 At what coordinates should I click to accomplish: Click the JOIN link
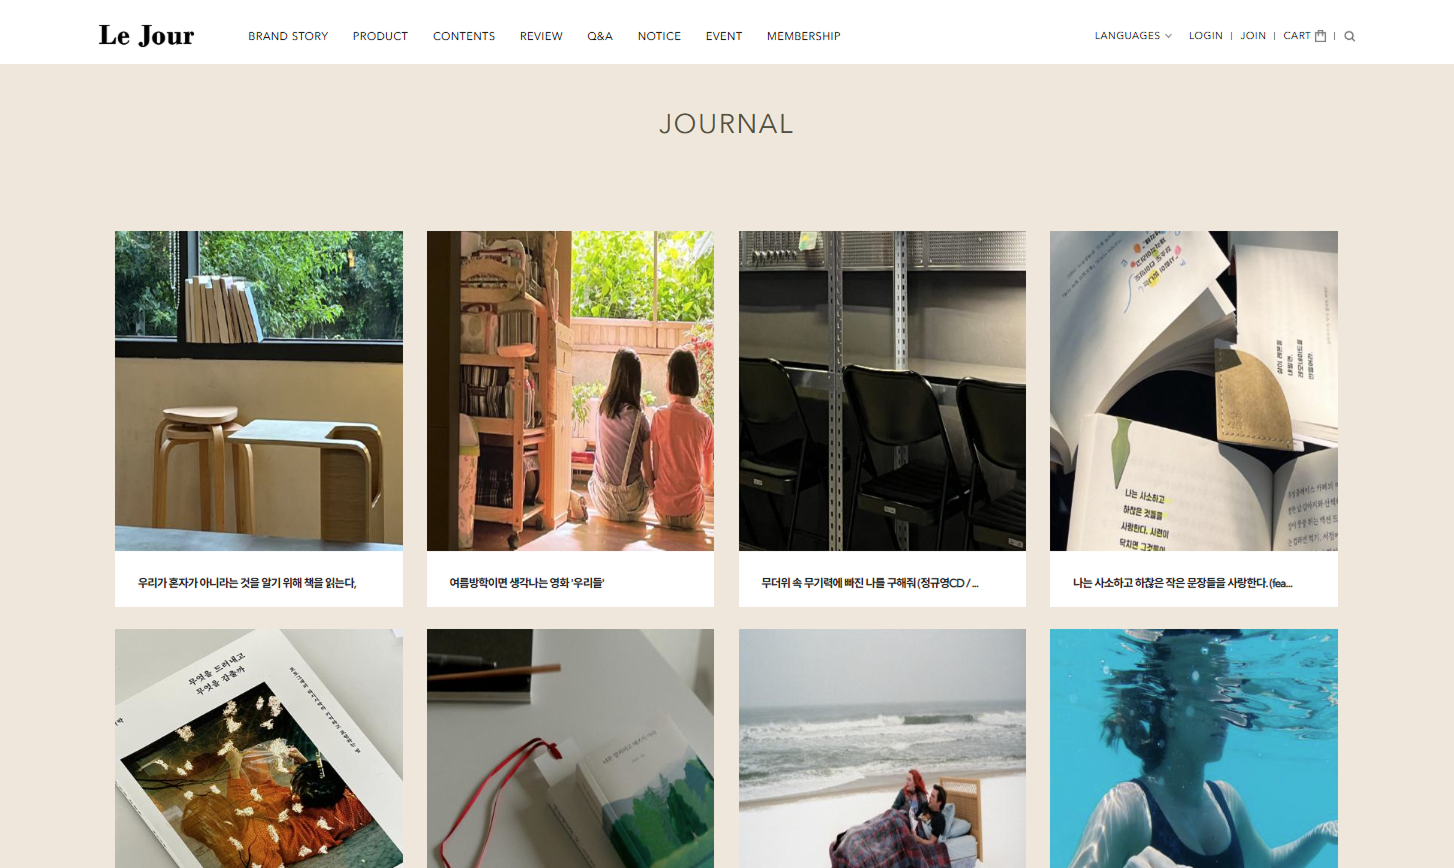click(x=1253, y=36)
